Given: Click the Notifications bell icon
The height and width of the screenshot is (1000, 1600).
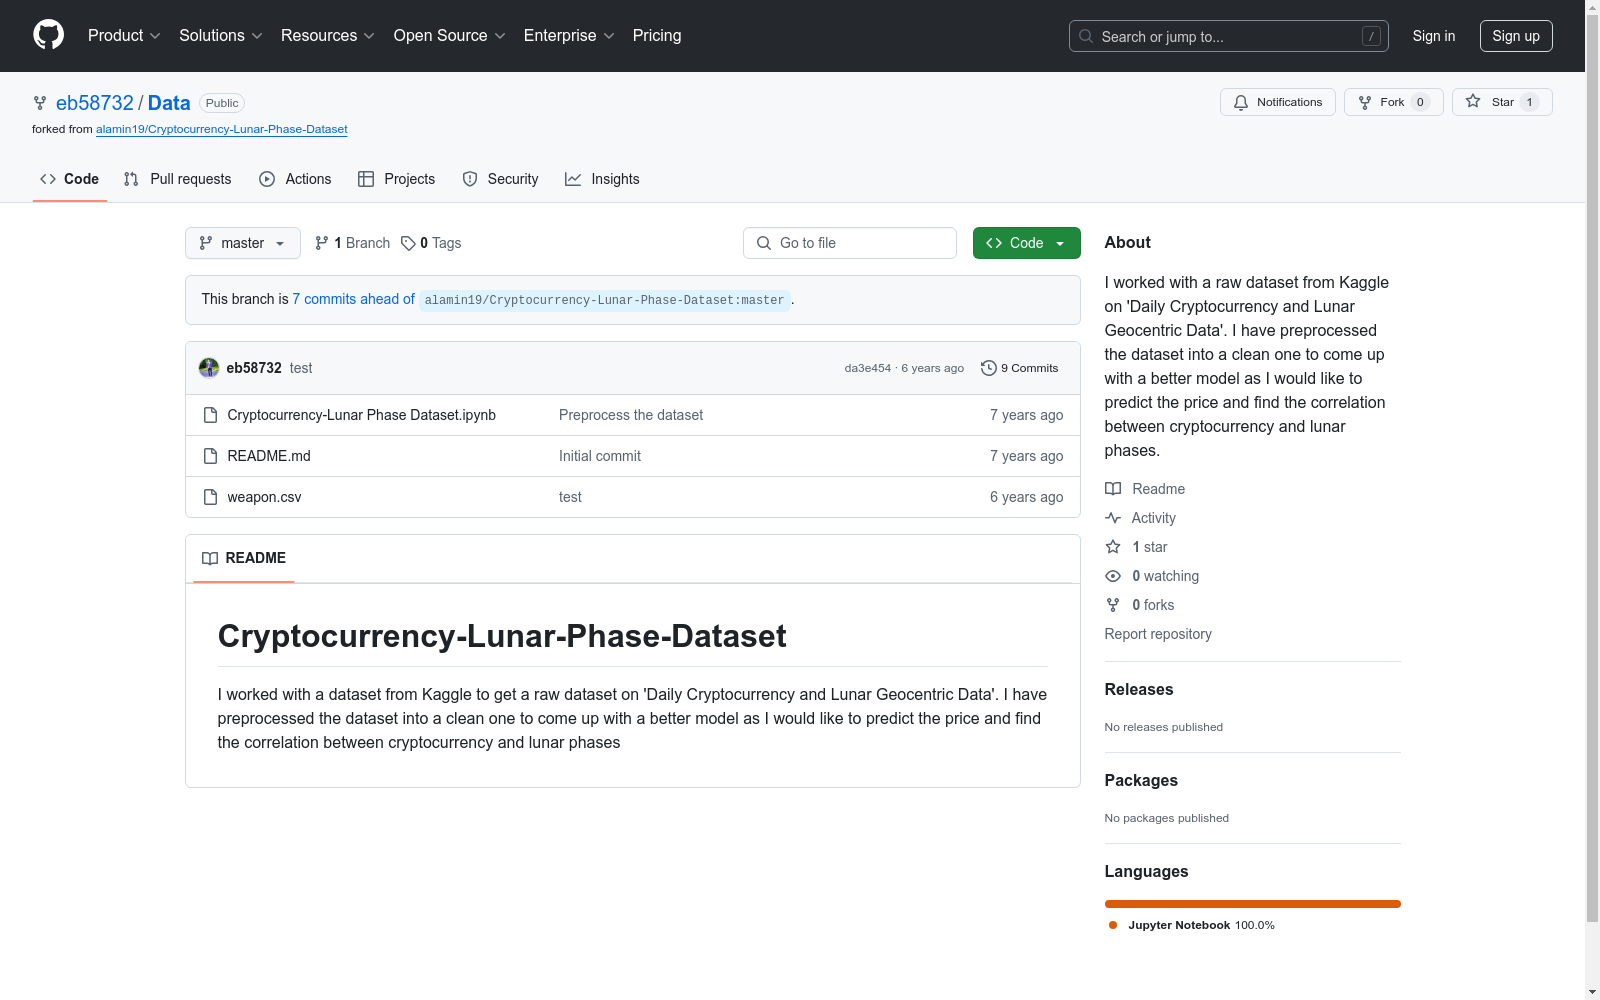Looking at the screenshot, I should coord(1241,102).
